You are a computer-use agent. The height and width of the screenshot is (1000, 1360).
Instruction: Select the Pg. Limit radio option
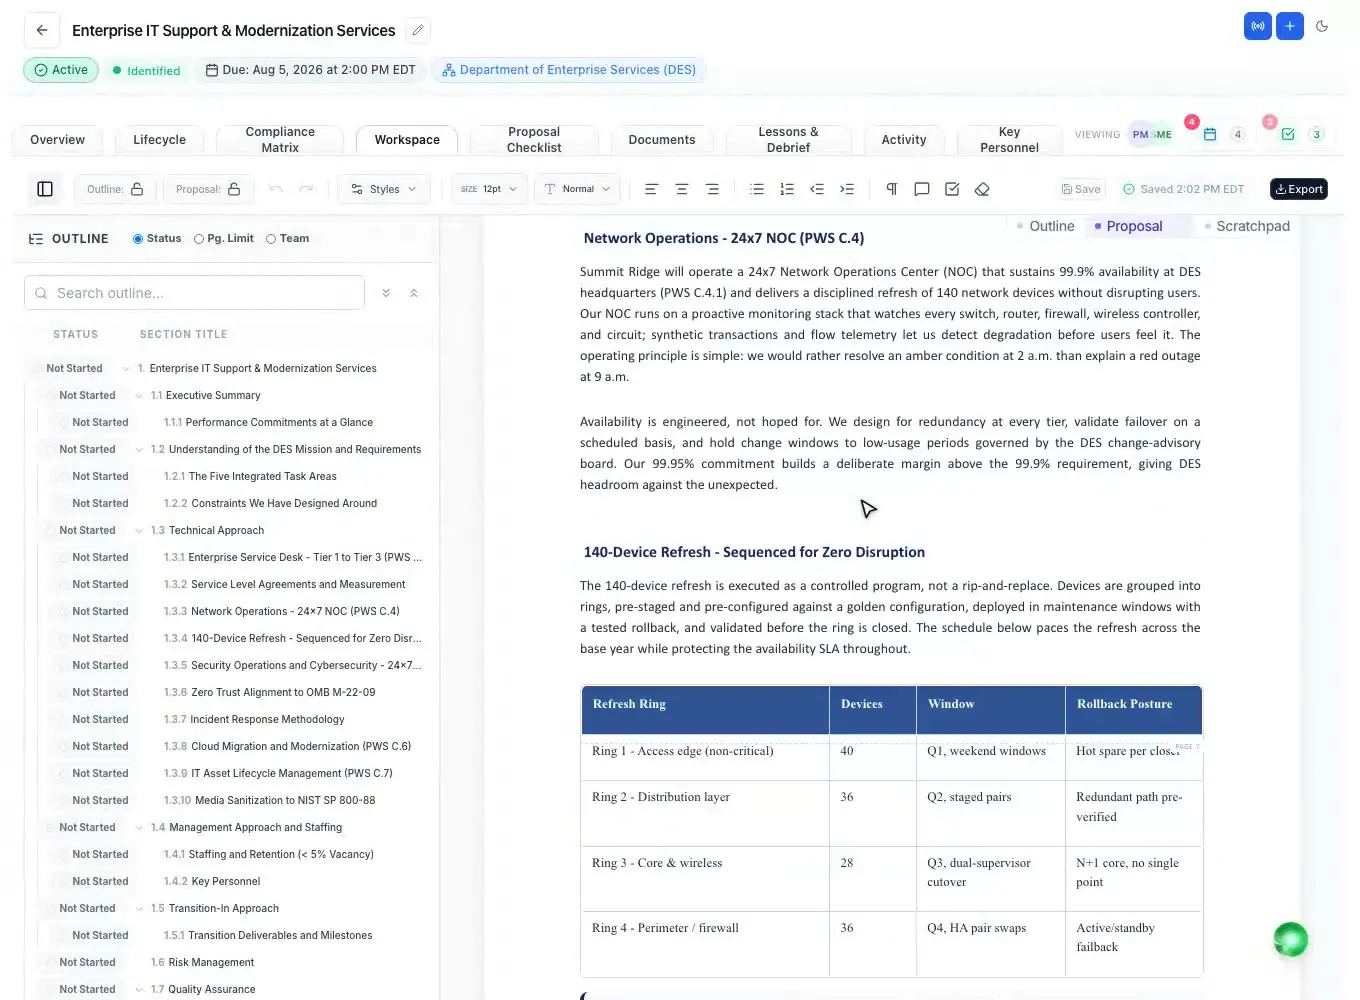(224, 239)
